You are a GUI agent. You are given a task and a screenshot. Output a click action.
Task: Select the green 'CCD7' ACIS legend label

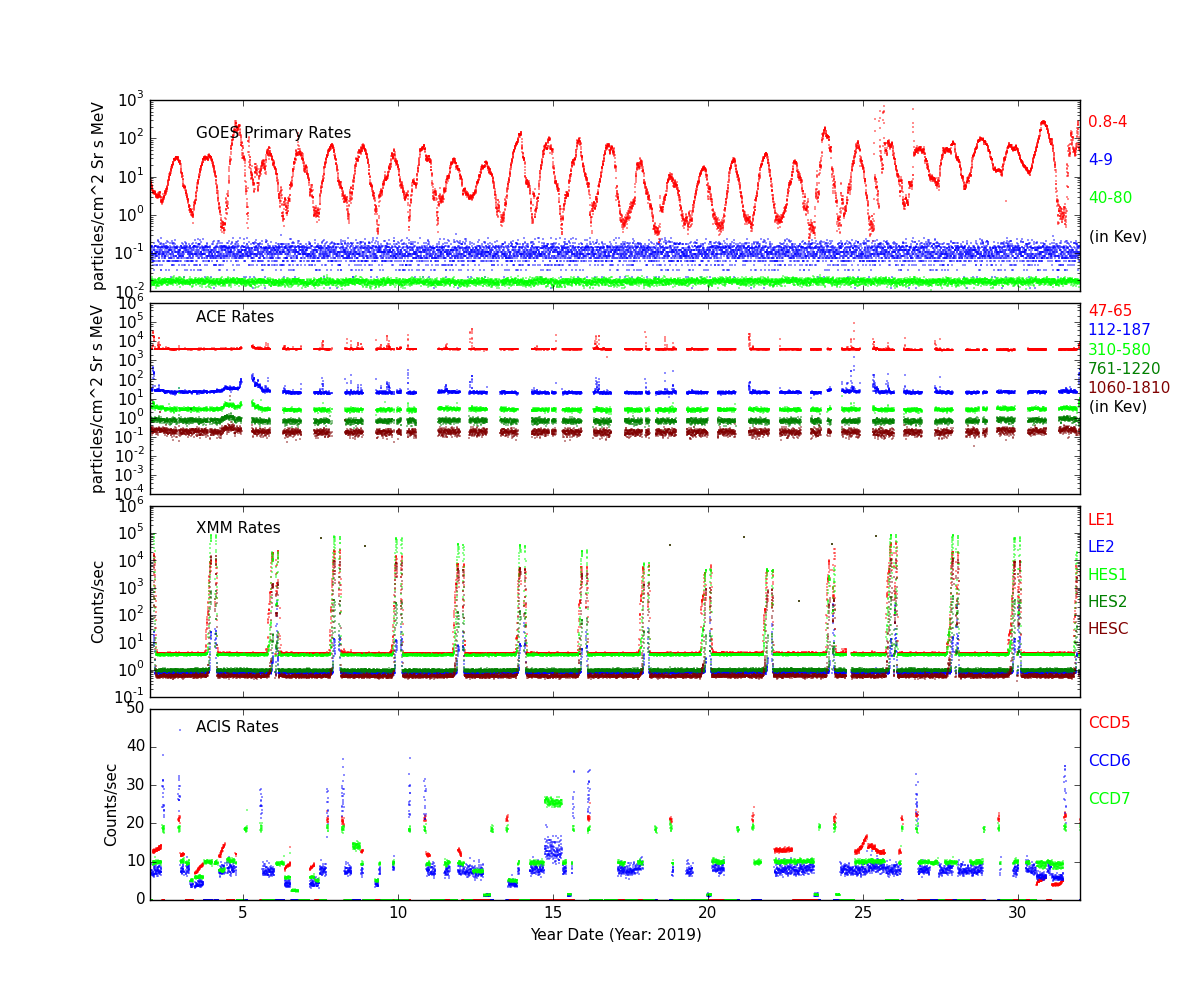(x=1109, y=799)
